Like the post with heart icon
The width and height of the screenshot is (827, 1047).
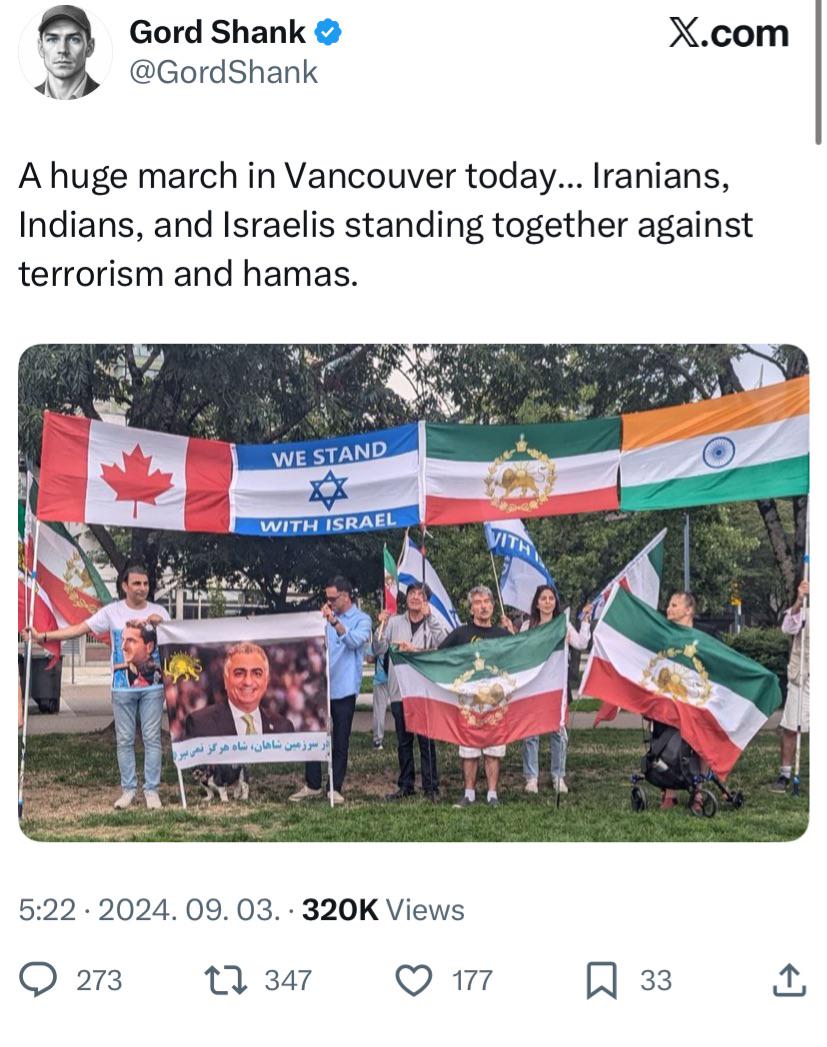point(414,980)
